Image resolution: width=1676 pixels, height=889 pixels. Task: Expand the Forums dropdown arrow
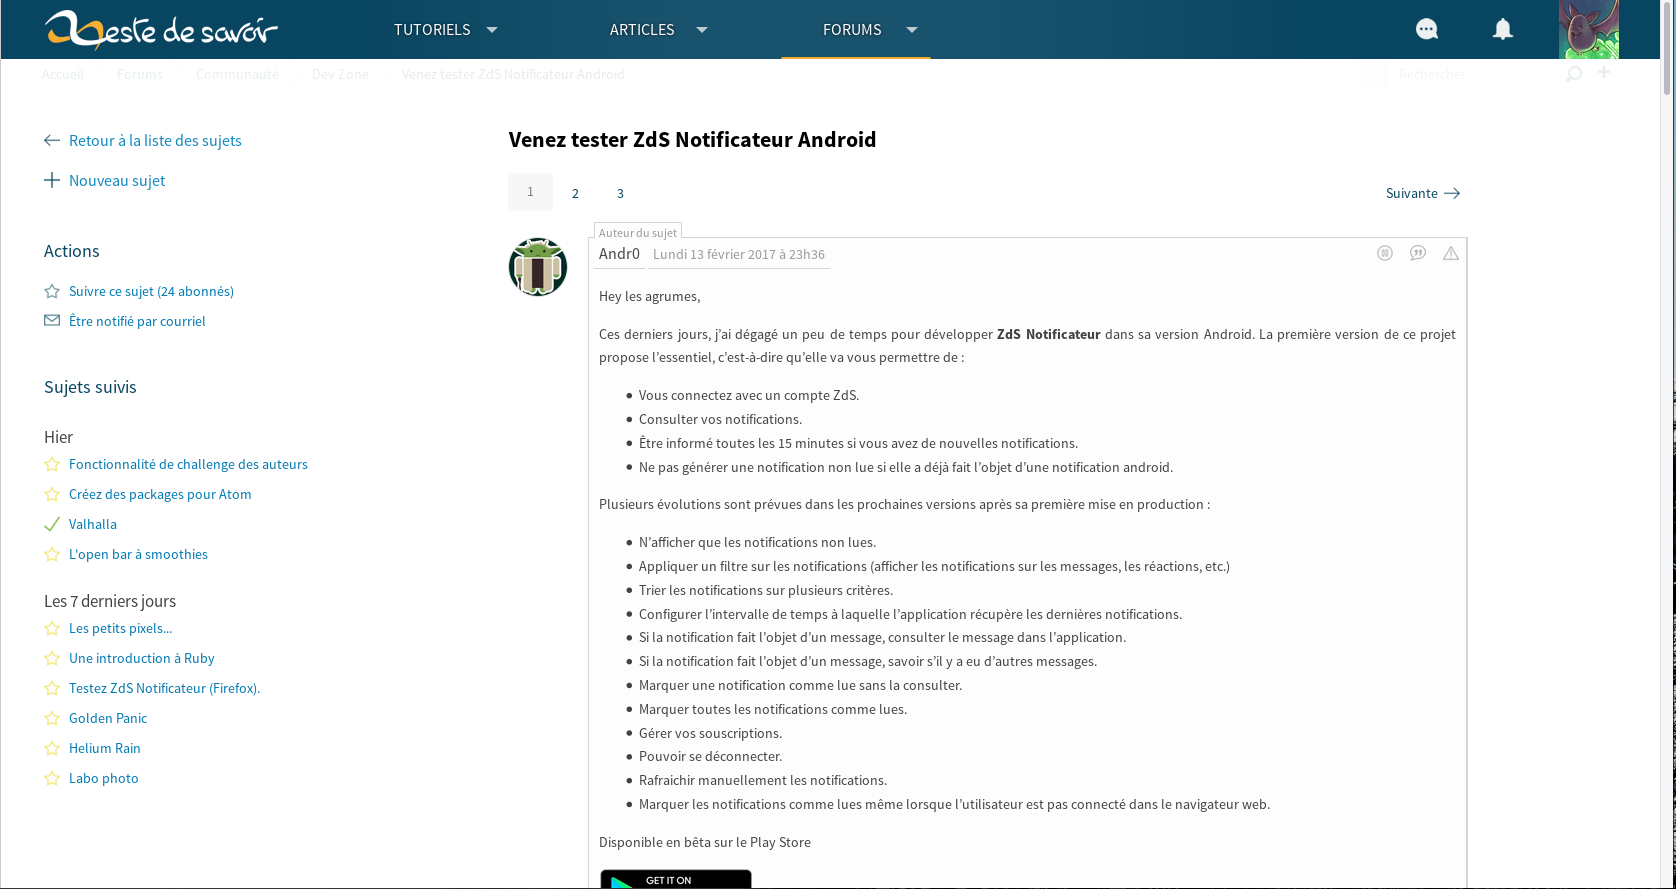(912, 30)
